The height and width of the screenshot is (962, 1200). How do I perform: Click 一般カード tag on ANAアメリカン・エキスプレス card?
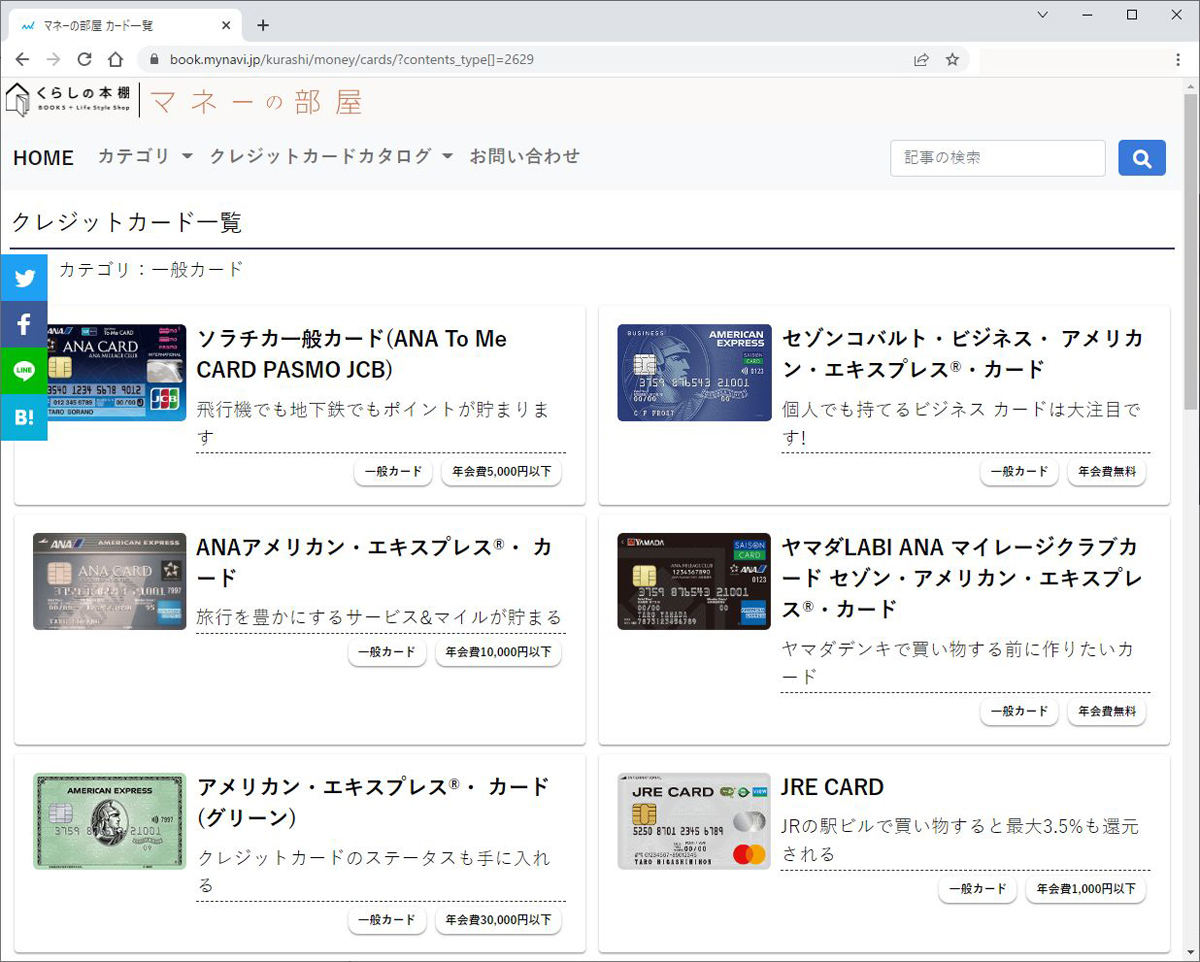[387, 653]
